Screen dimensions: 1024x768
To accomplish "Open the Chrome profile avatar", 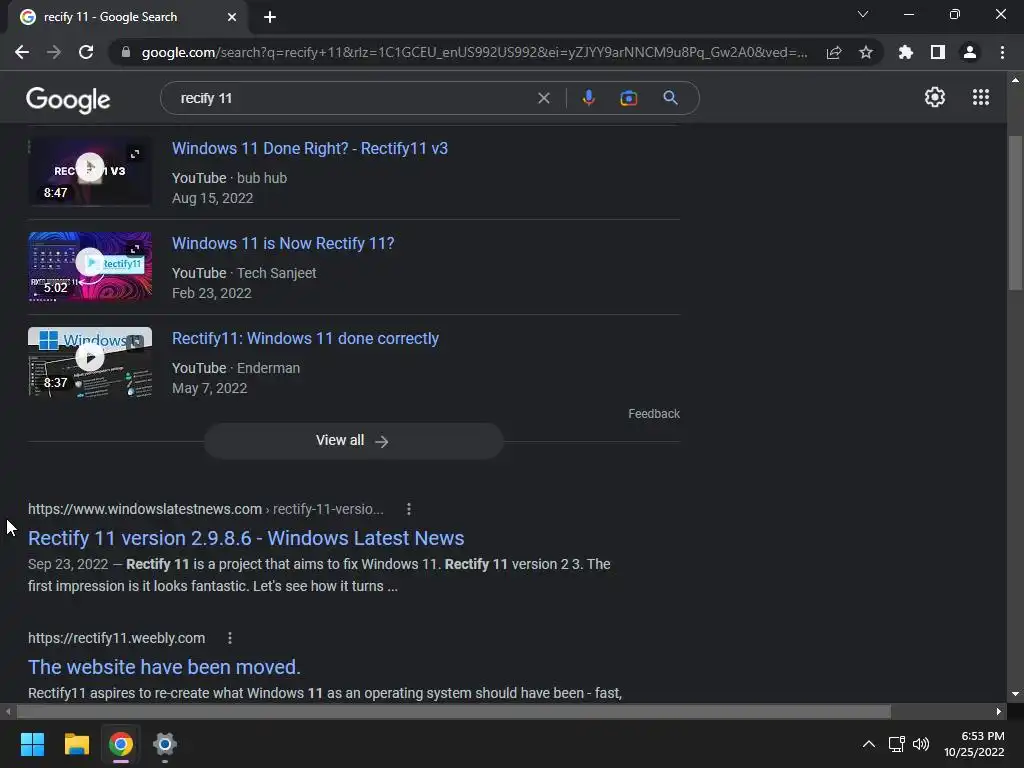I will pos(970,52).
